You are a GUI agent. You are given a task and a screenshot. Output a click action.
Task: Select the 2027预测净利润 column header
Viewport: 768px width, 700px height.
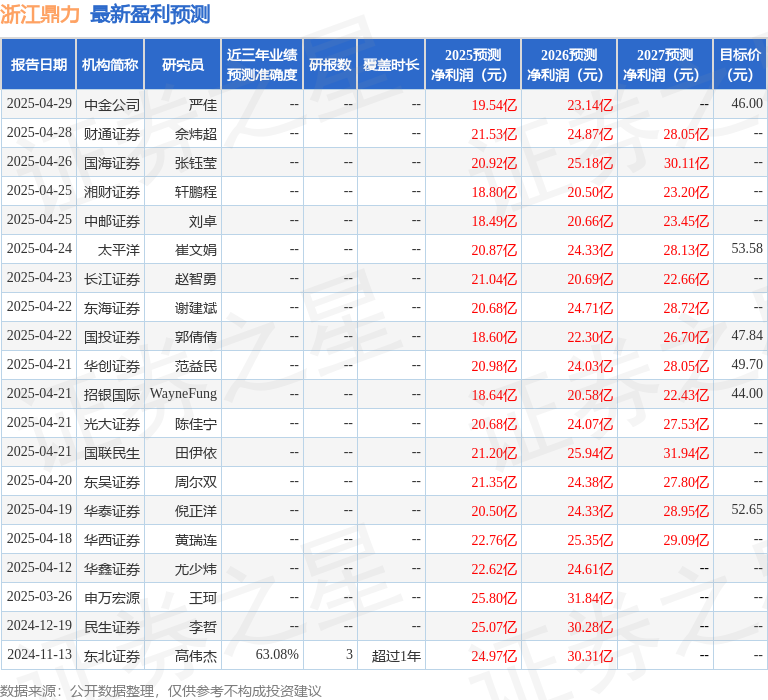[665, 65]
